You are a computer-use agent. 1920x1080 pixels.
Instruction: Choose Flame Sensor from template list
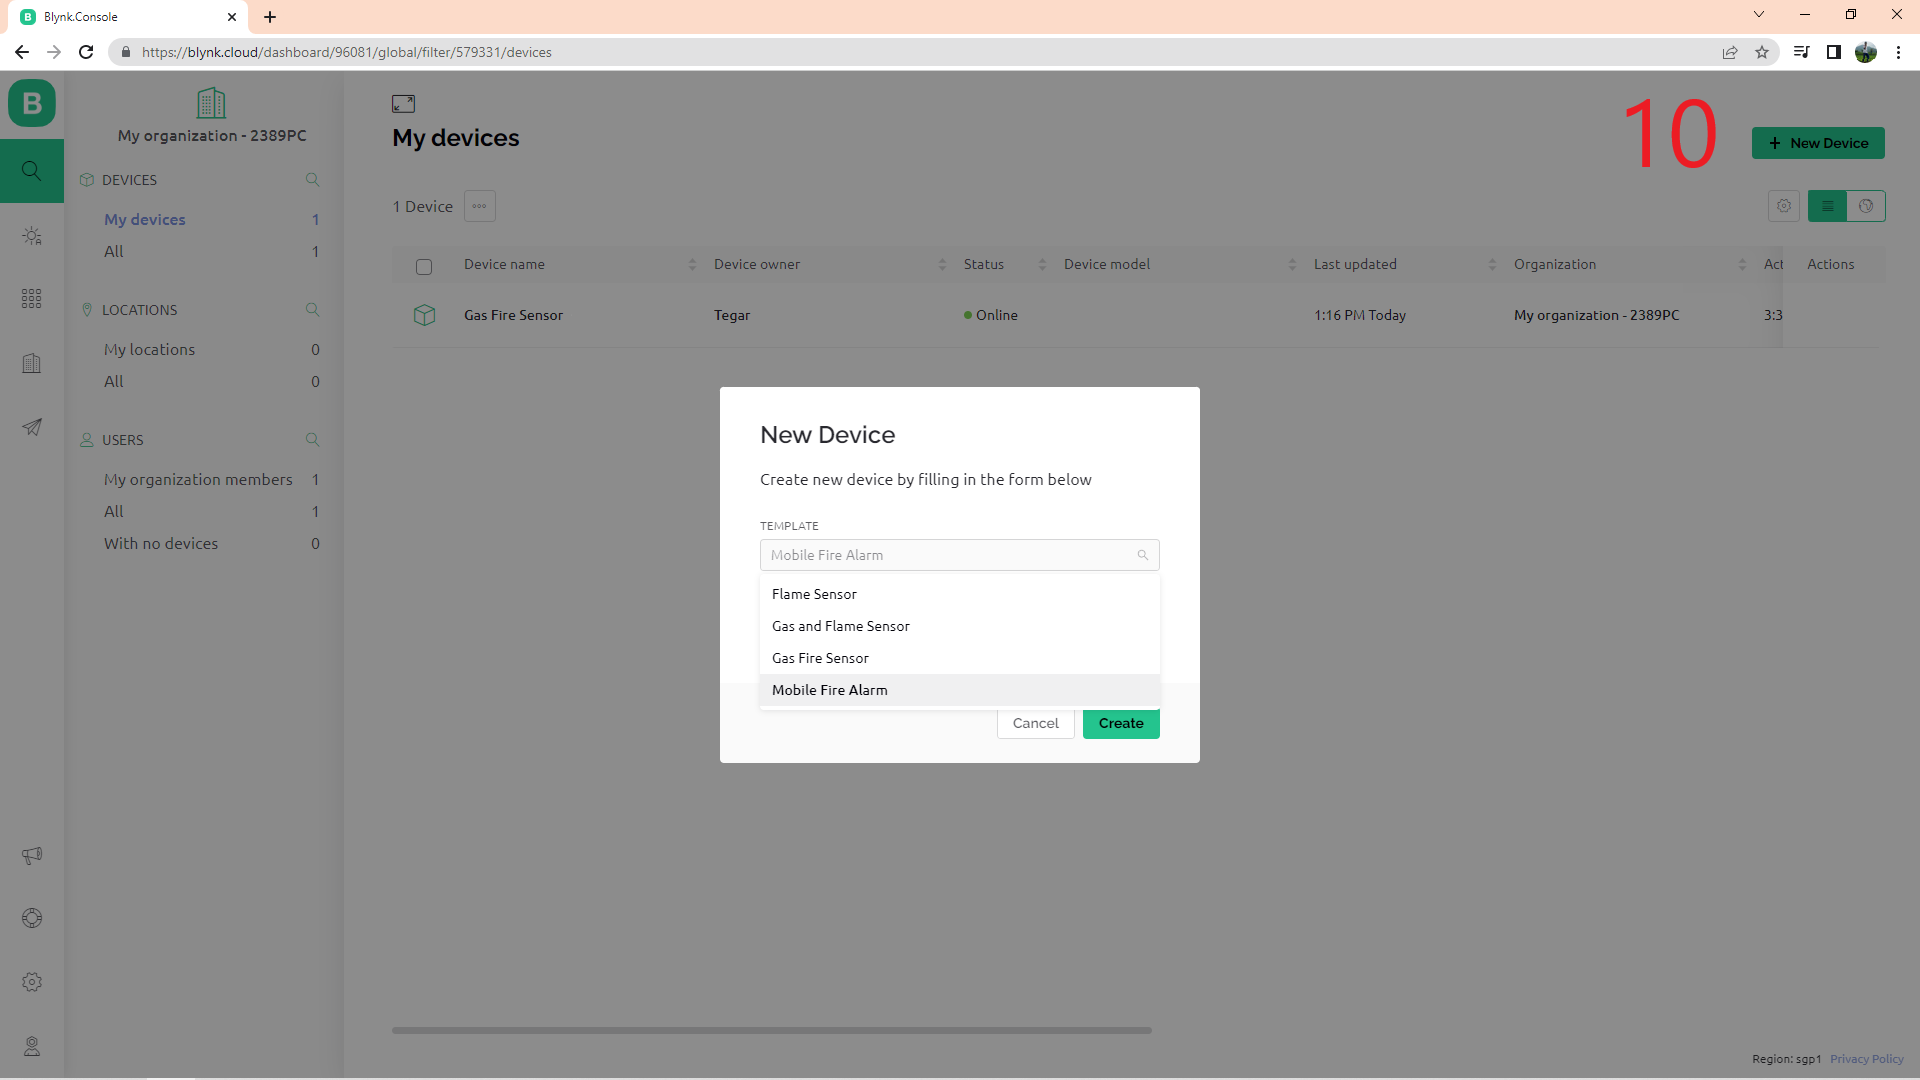pyautogui.click(x=814, y=594)
